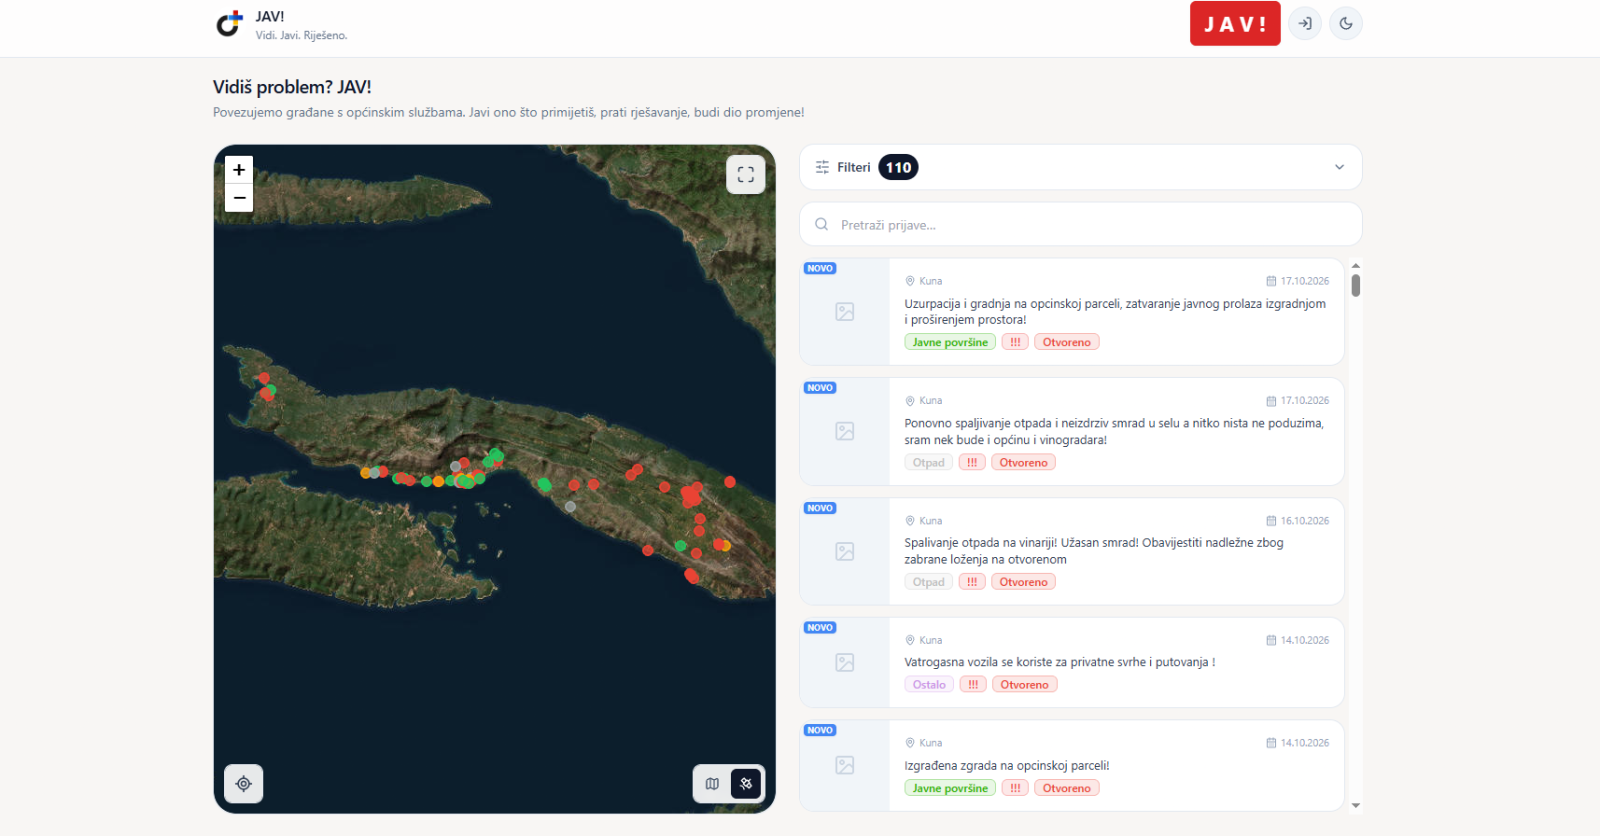
Task: Expand the Filteri panel chevron
Action: (1339, 167)
